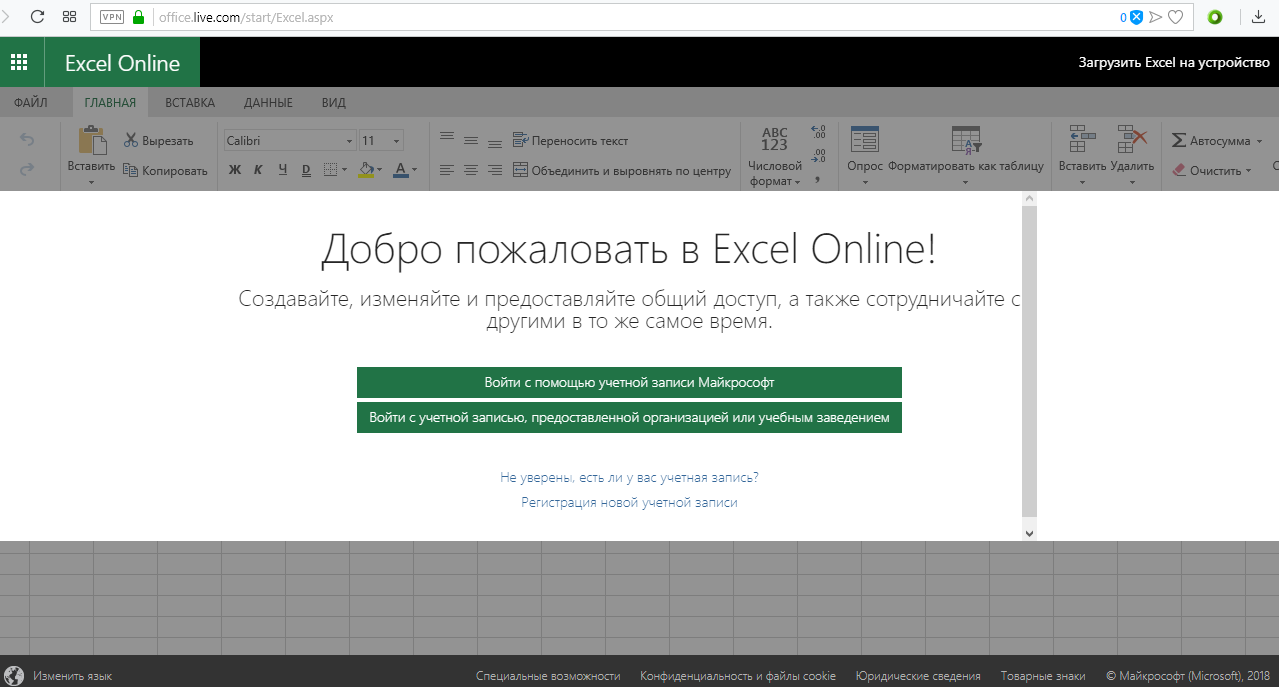
Task: Expand the borders dropdown arrow
Action: coord(344,170)
